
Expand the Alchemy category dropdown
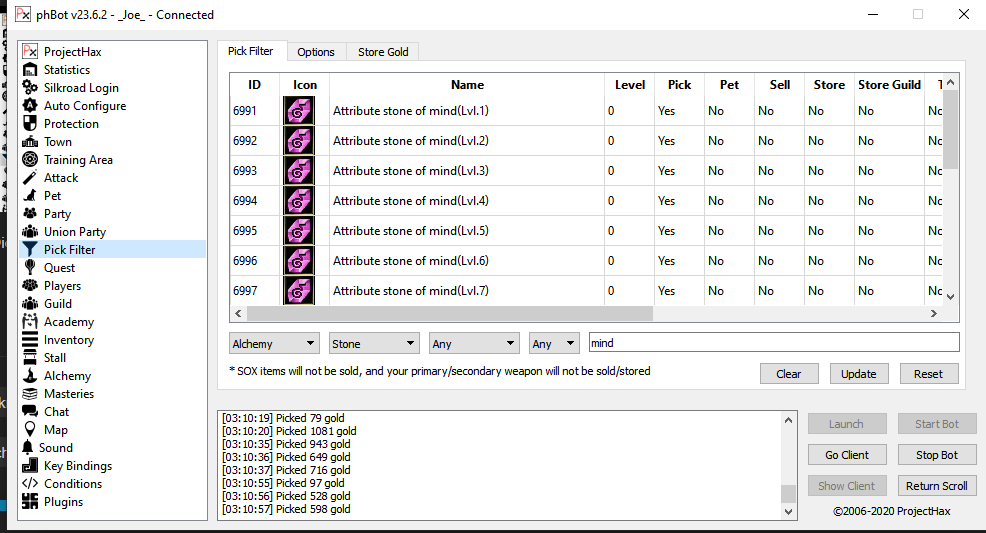[274, 343]
